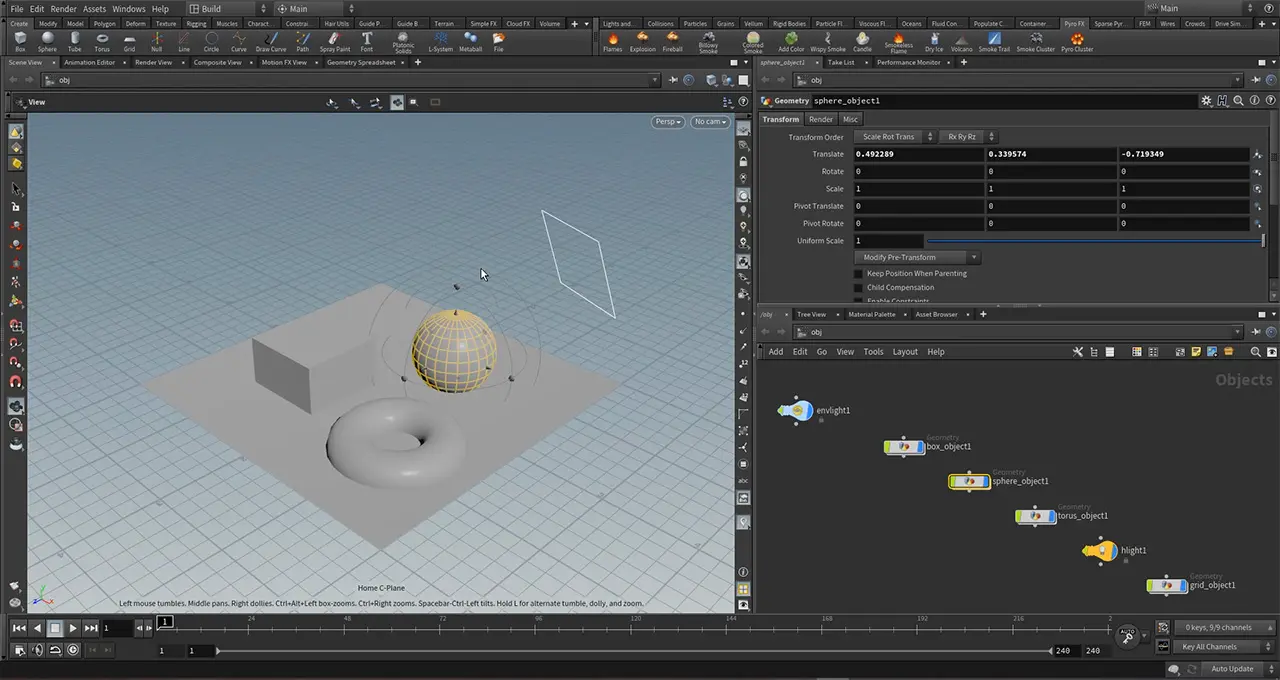This screenshot has height=680, width=1280.
Task: Click the Spray Paint shelf tool
Action: coord(335,41)
